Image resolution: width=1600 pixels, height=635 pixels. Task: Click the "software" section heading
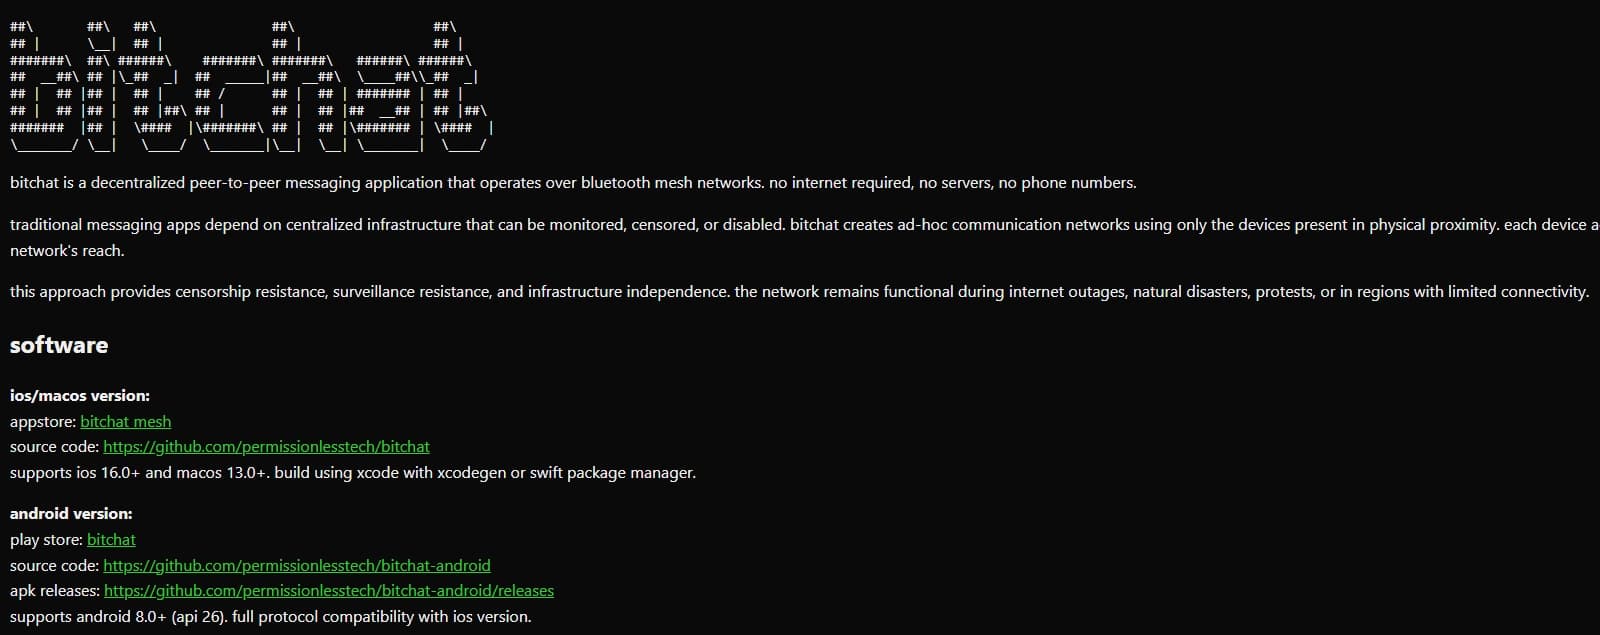(59, 345)
